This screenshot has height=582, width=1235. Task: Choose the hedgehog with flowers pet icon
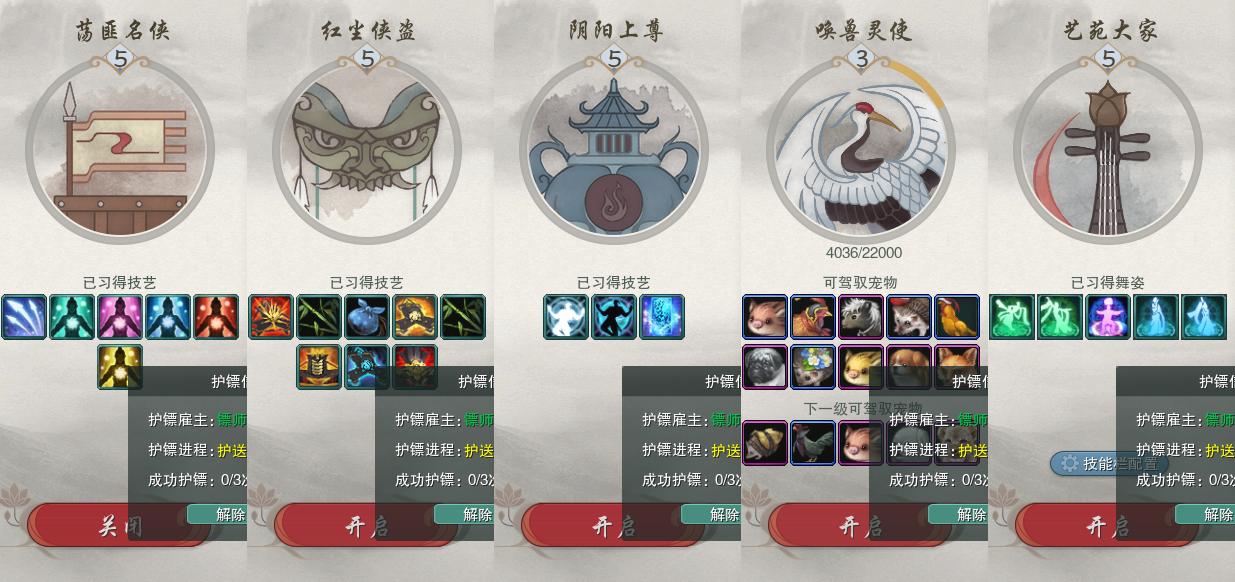tap(813, 366)
